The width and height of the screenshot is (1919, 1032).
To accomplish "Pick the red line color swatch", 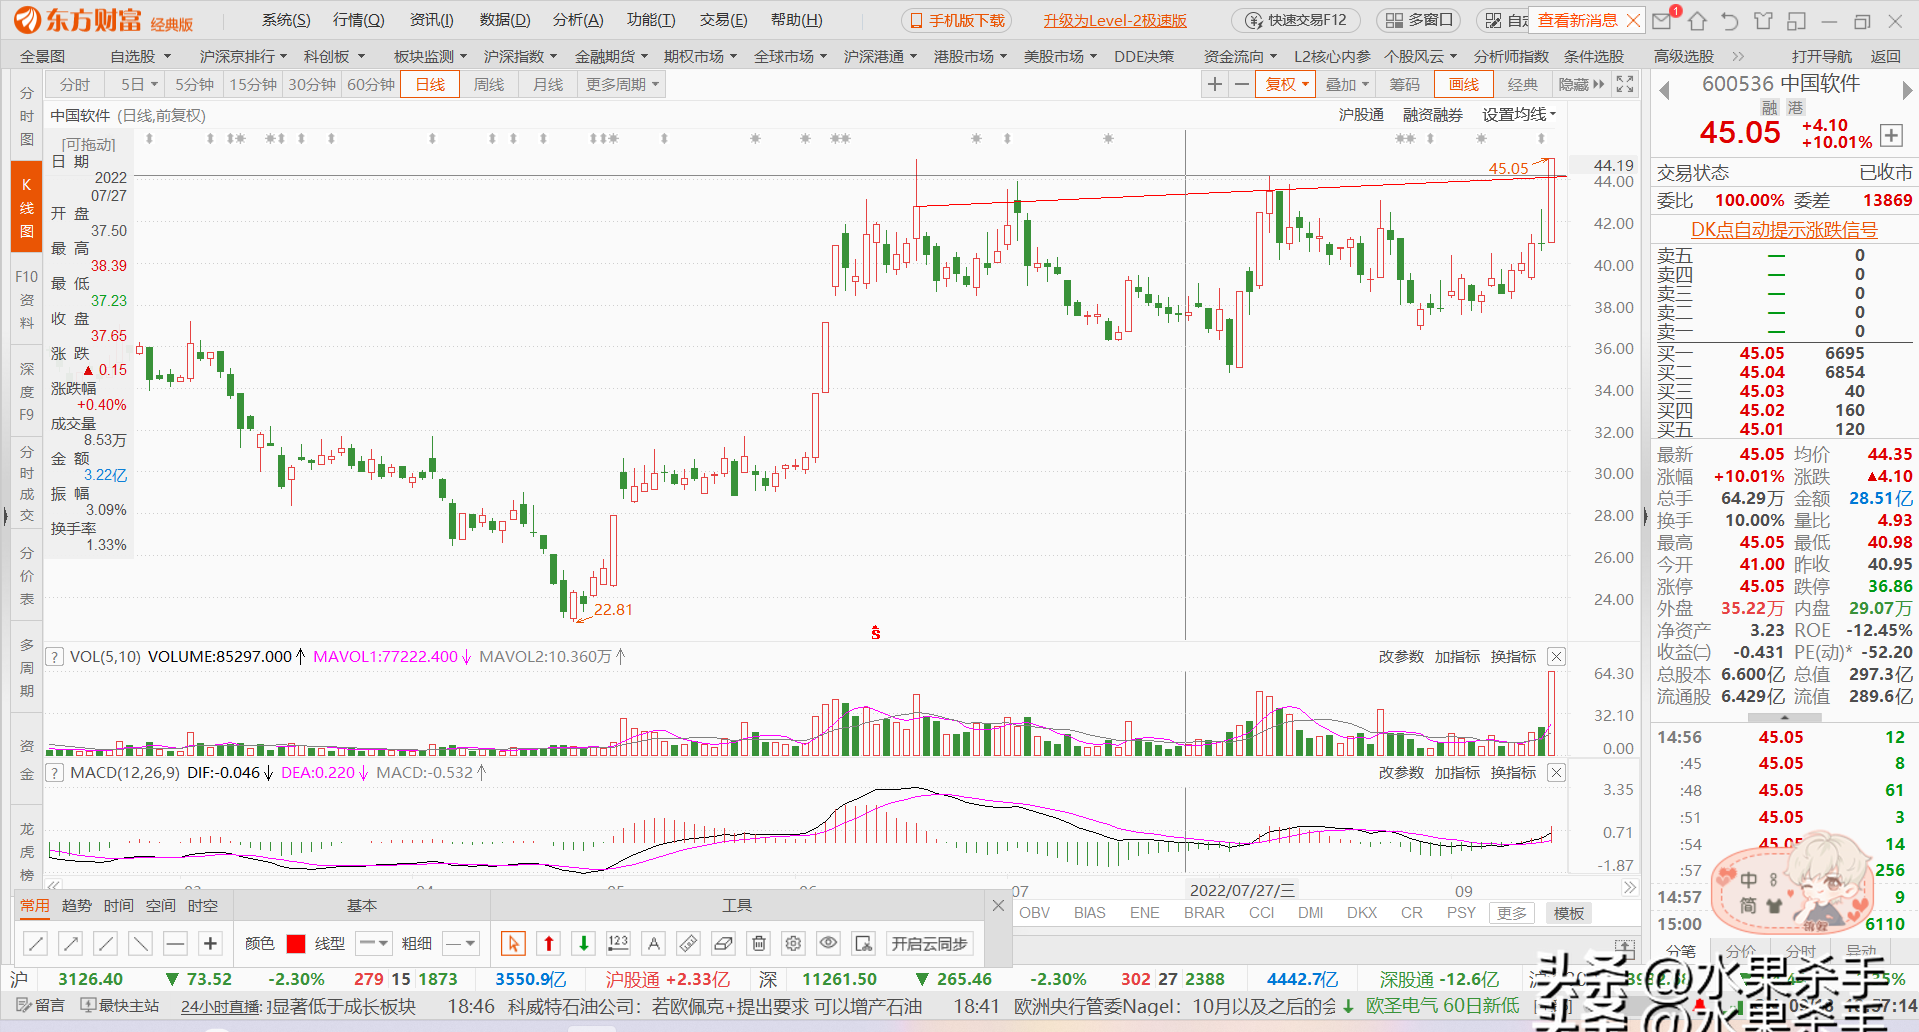I will (x=296, y=943).
